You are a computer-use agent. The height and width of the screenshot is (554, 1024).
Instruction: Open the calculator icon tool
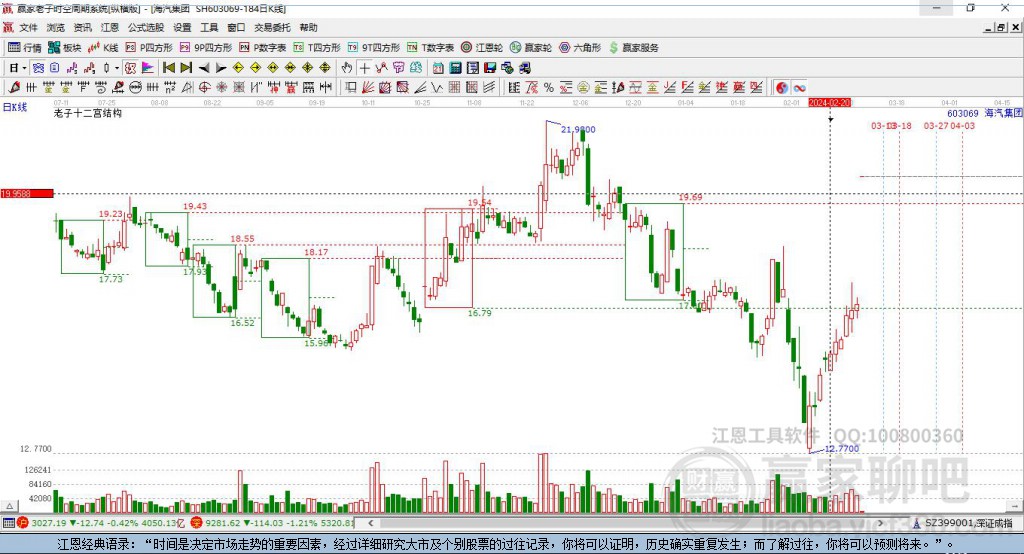(x=455, y=68)
